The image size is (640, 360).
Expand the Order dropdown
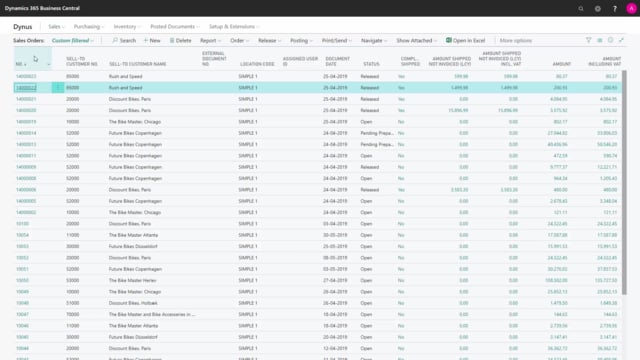coord(239,40)
